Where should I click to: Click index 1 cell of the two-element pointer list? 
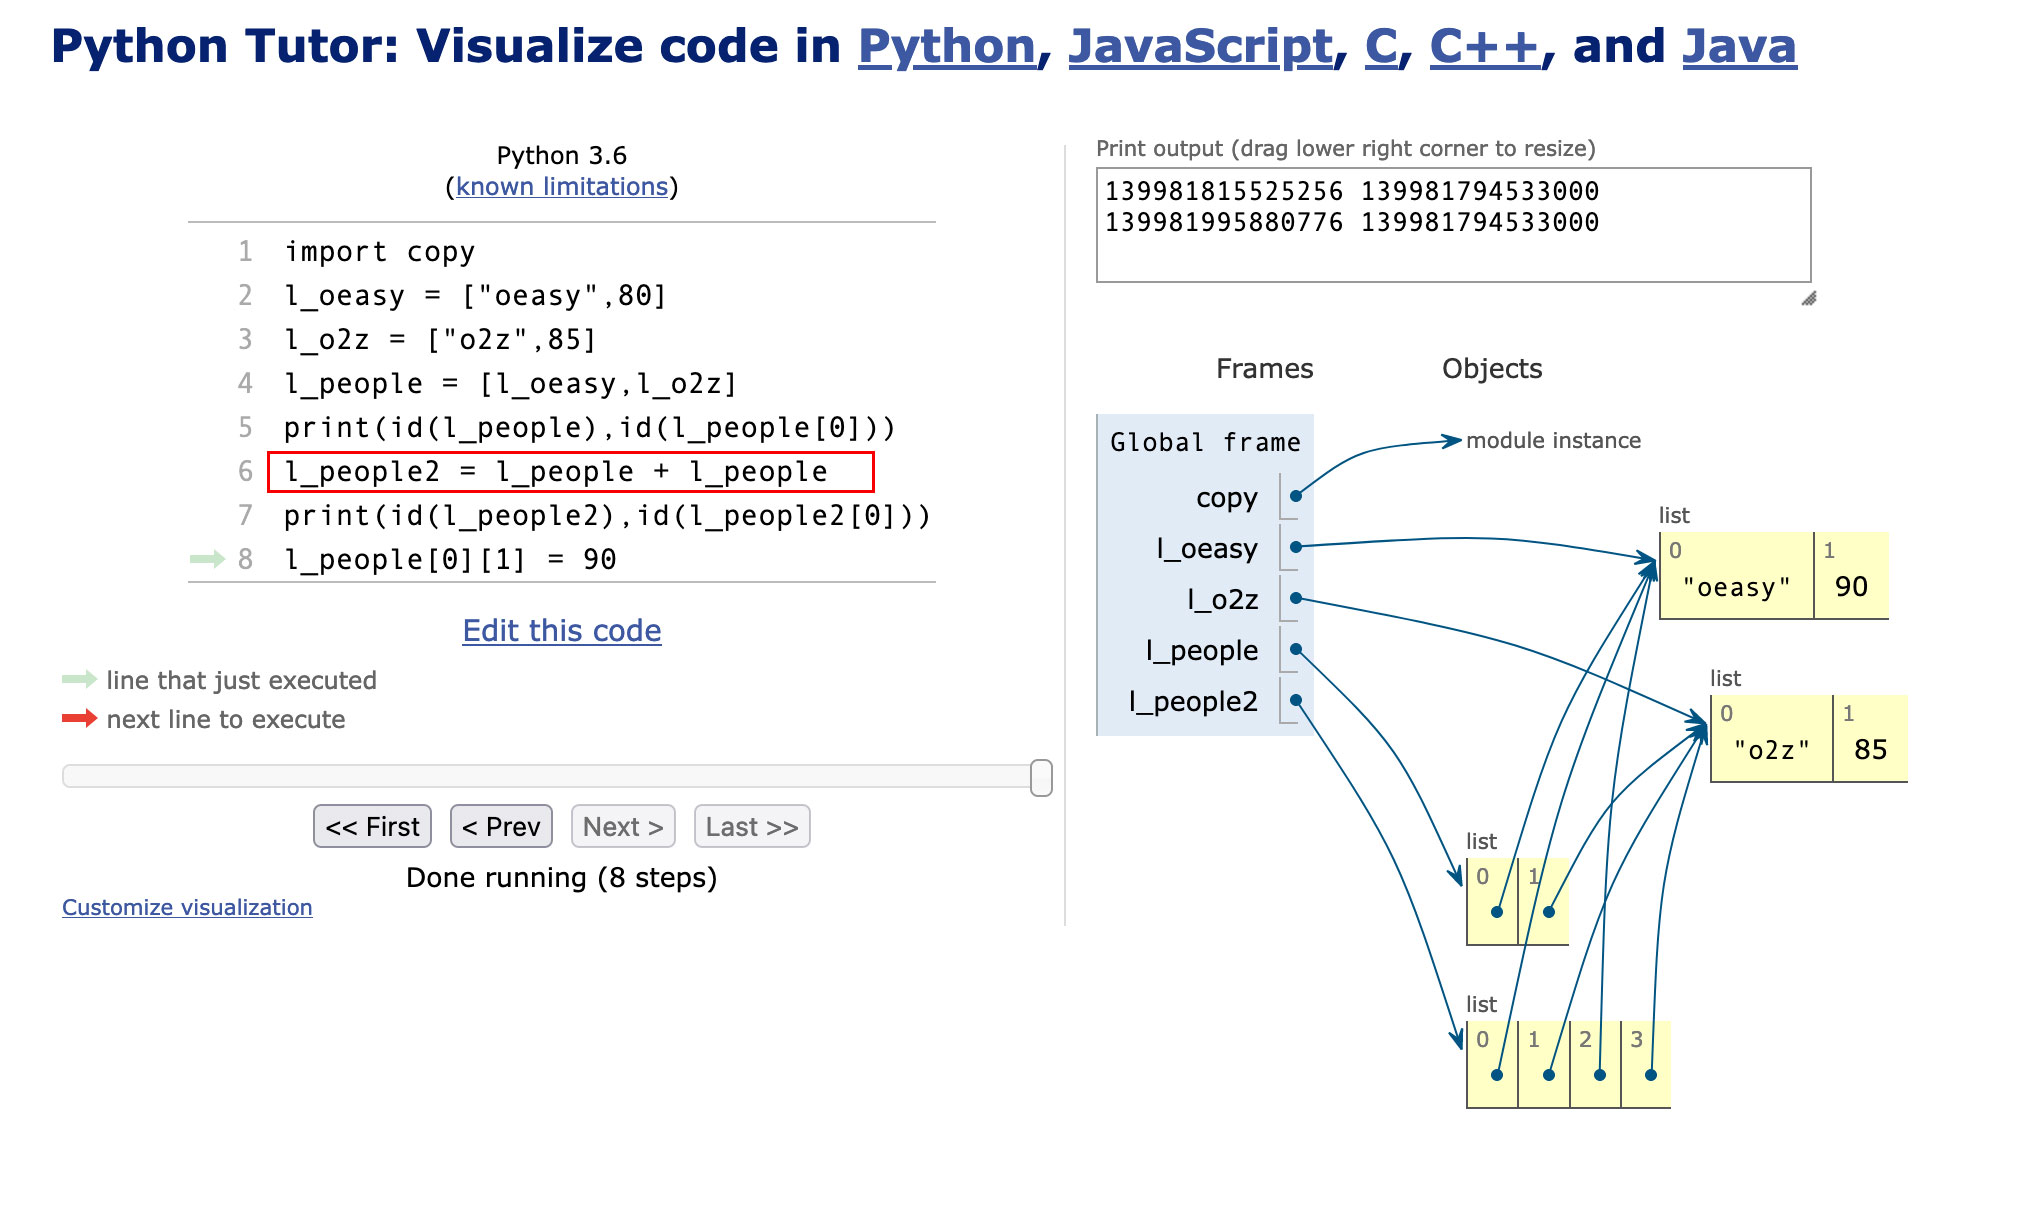tap(1543, 902)
